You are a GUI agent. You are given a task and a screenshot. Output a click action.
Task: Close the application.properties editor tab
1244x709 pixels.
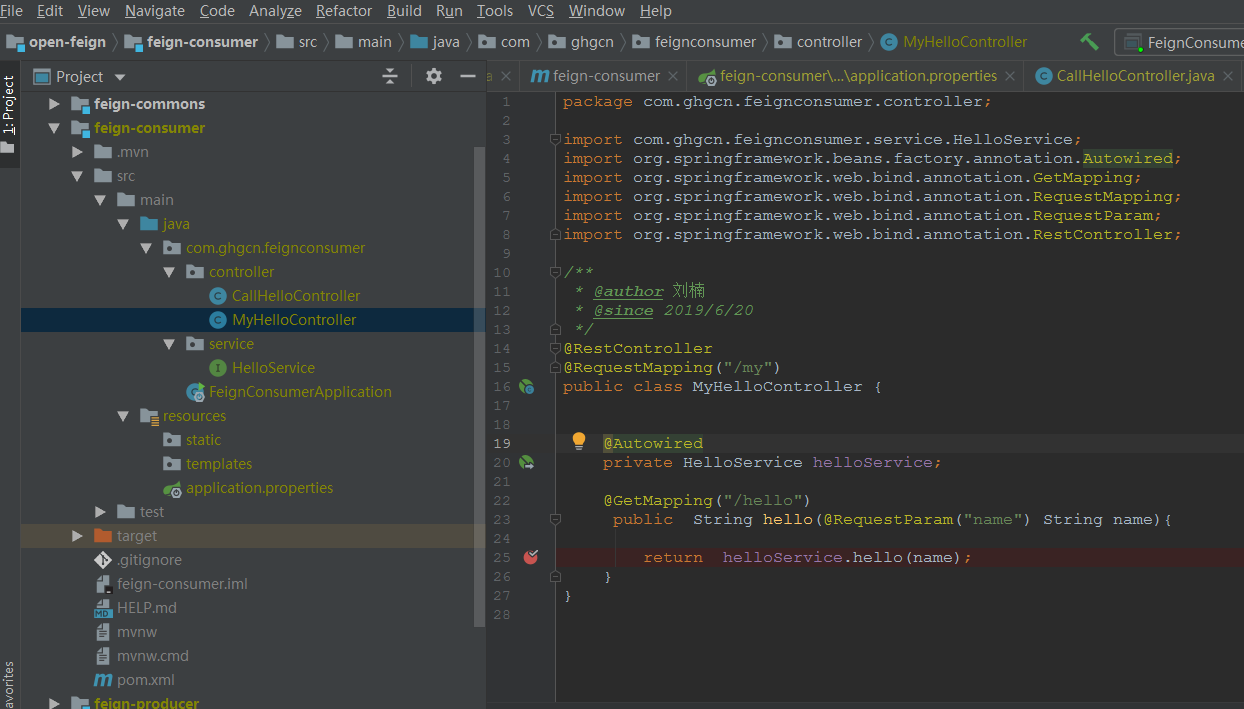pyautogui.click(x=1011, y=77)
